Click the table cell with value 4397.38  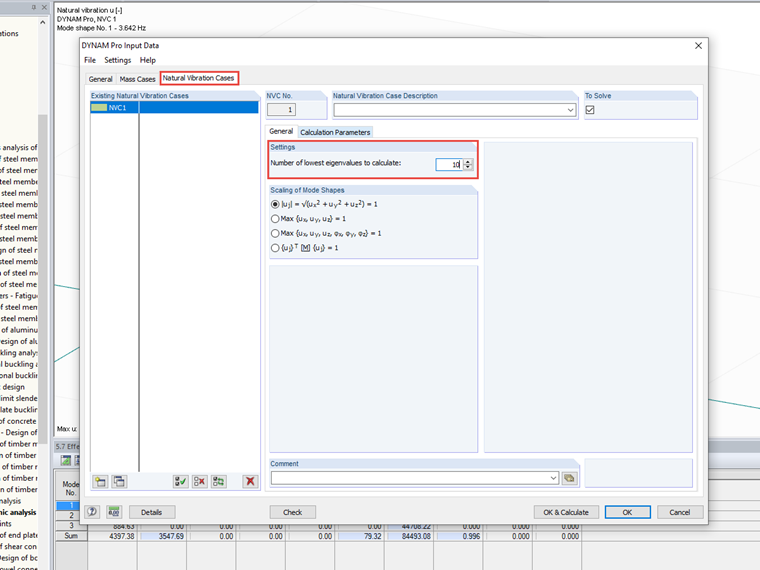112,536
